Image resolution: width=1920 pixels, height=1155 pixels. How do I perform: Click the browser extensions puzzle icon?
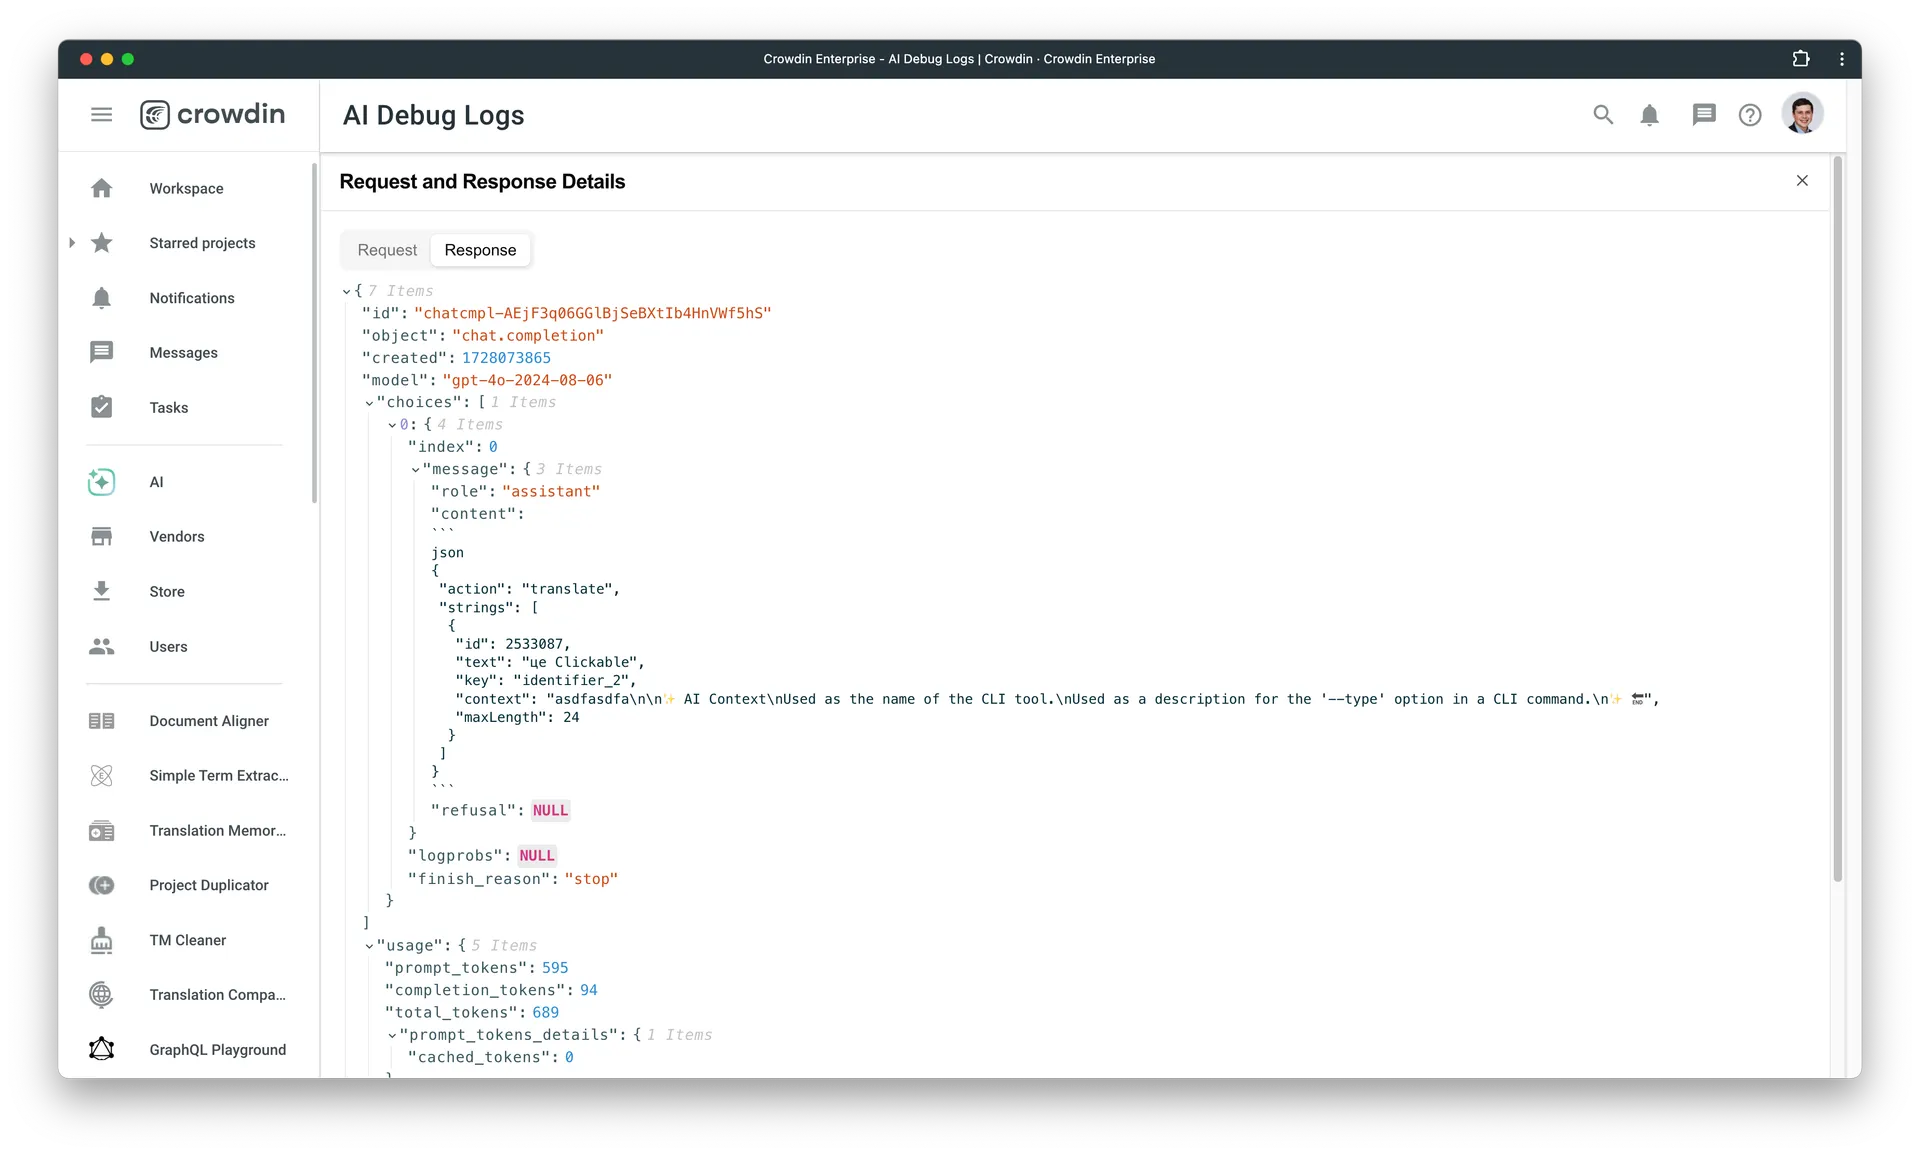1801,59
